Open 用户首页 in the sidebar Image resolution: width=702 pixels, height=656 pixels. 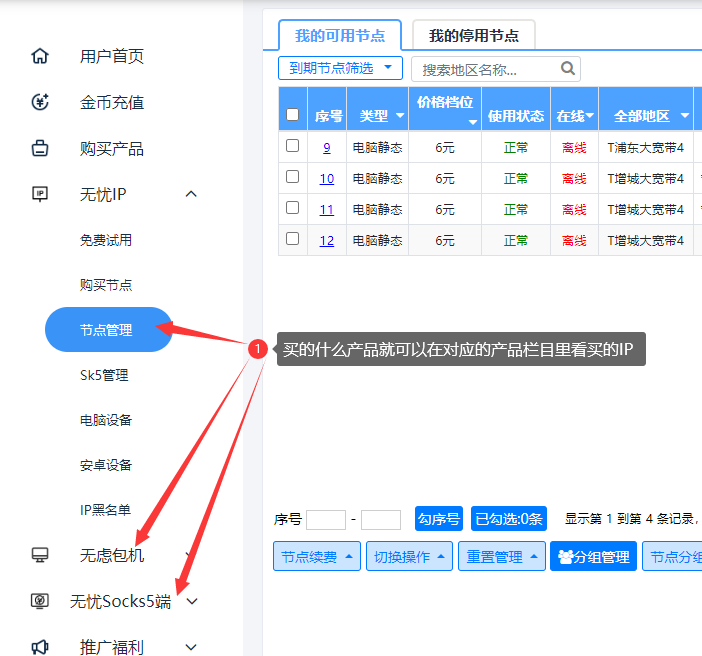pyautogui.click(x=112, y=56)
